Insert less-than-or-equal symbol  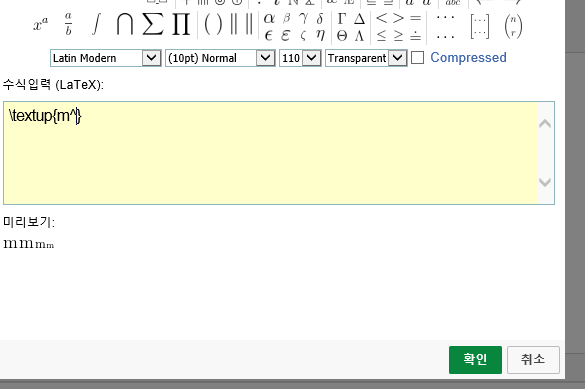(381, 35)
